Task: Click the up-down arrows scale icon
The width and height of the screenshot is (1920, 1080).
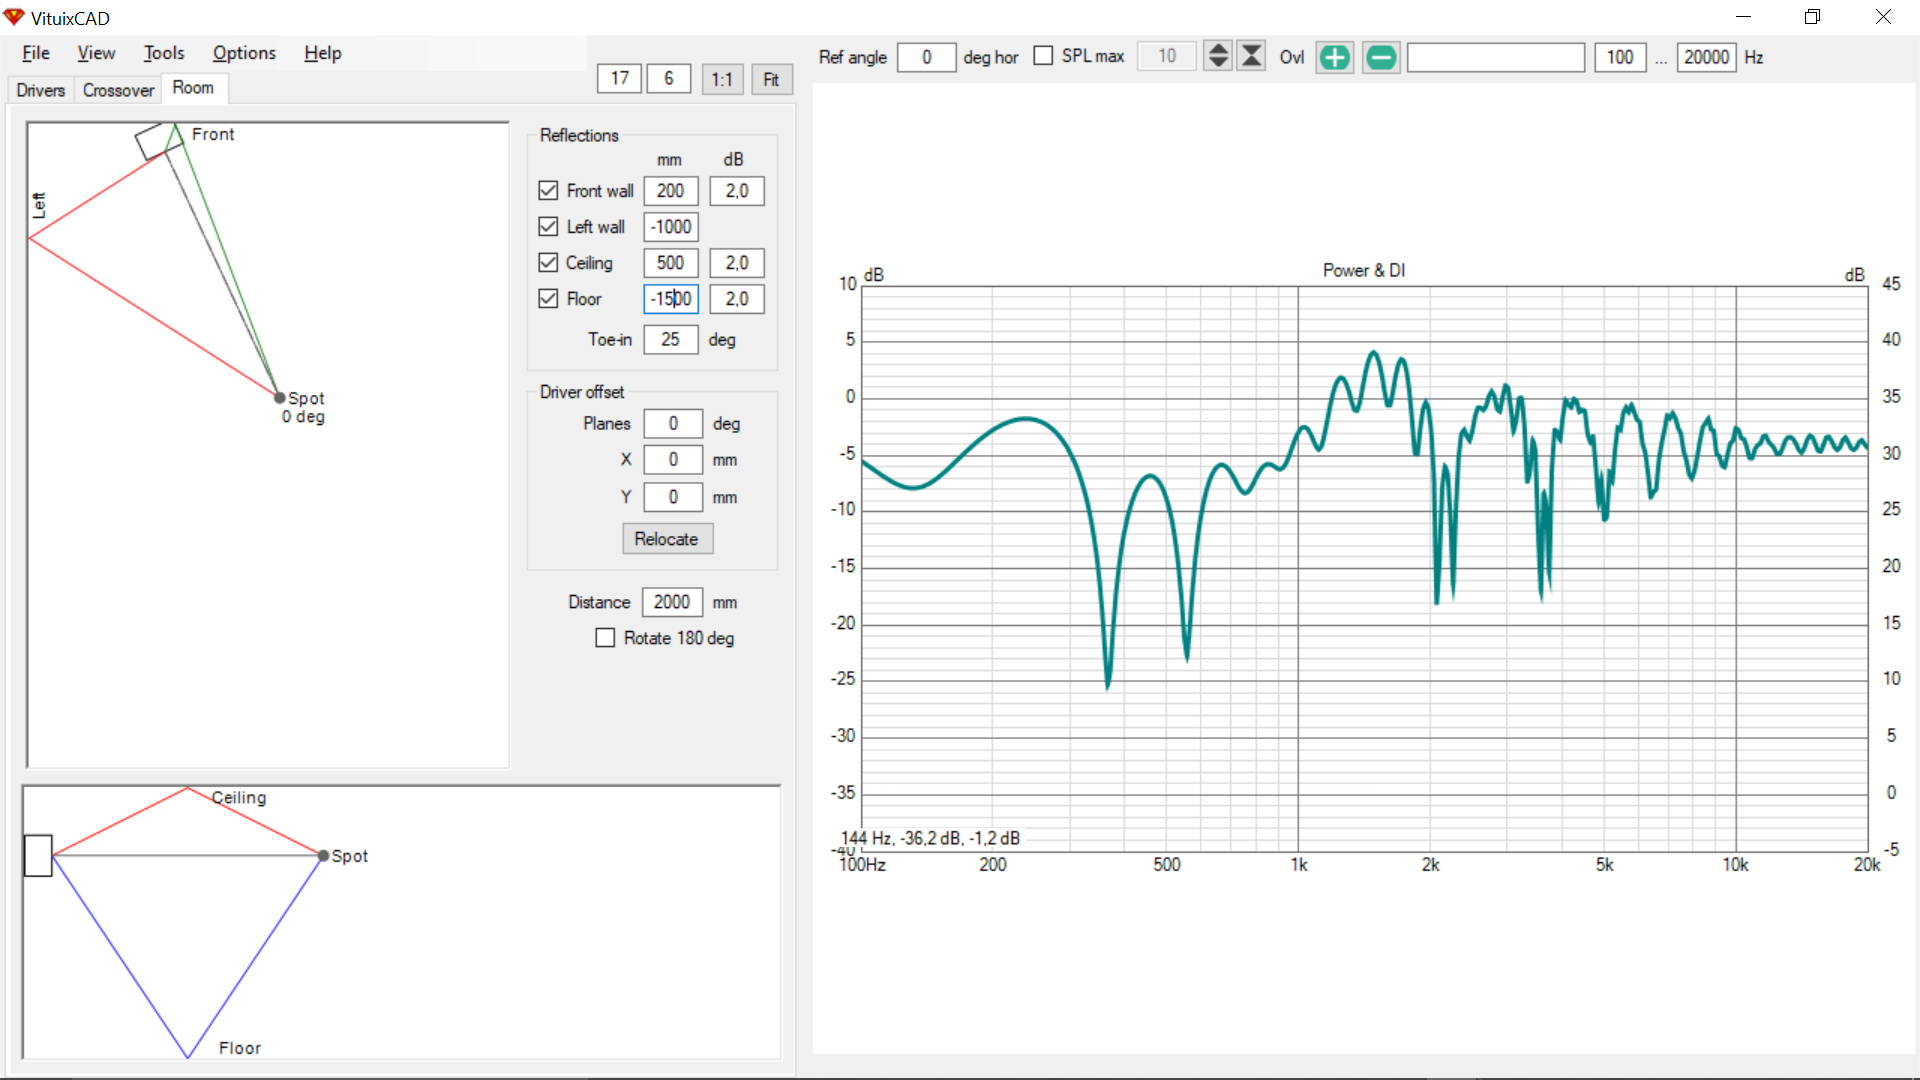Action: coord(1217,56)
